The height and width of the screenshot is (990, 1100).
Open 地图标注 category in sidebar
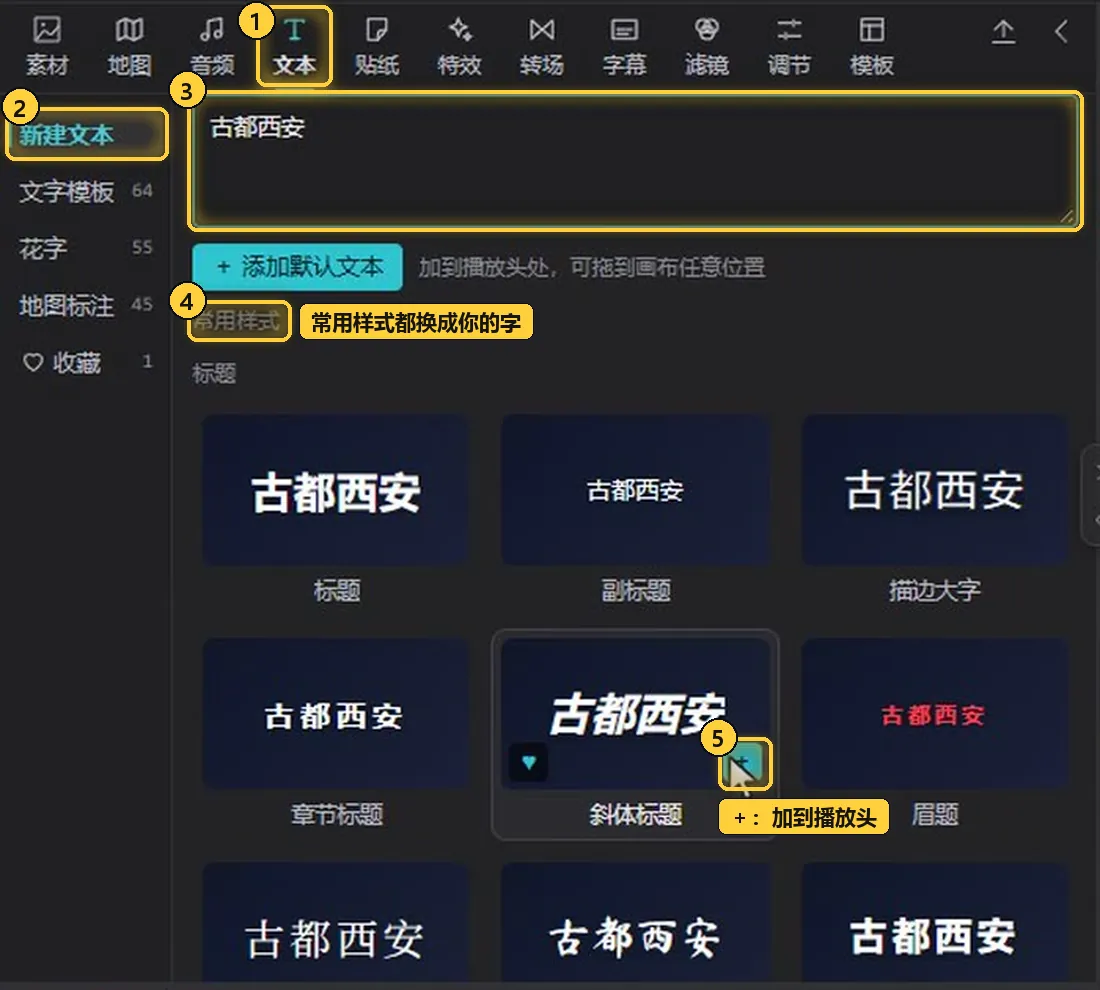[x=86, y=305]
